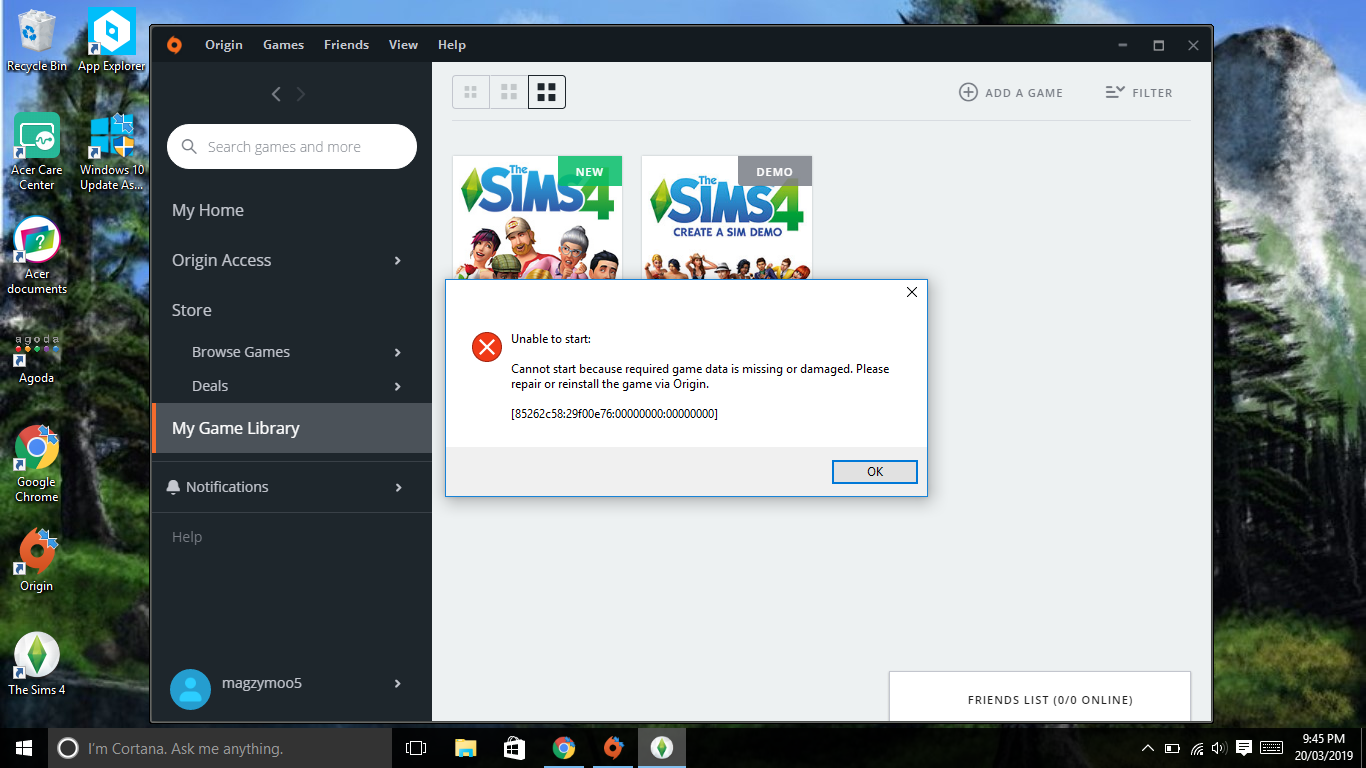The height and width of the screenshot is (768, 1366).
Task: Close the Unable to start dialog
Action: [x=911, y=292]
